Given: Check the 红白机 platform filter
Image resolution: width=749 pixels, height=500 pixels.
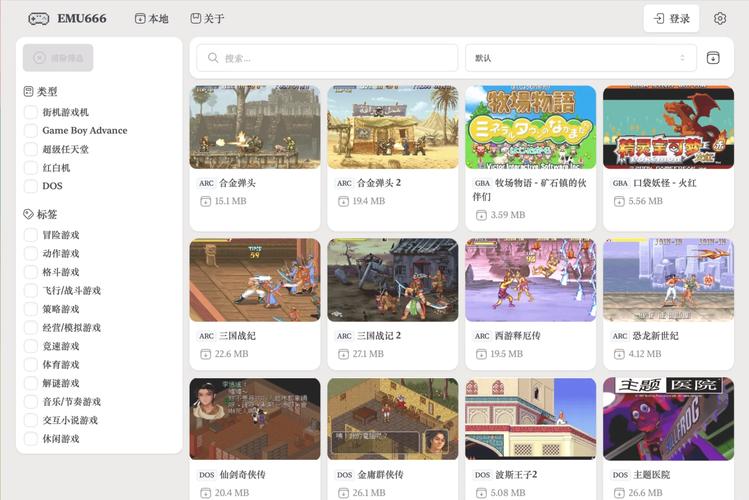Looking at the screenshot, I should [31, 168].
